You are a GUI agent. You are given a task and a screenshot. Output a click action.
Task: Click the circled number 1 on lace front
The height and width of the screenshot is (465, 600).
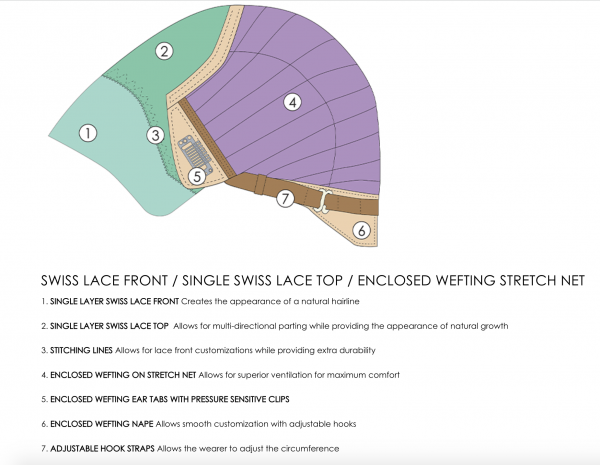pos(88,133)
